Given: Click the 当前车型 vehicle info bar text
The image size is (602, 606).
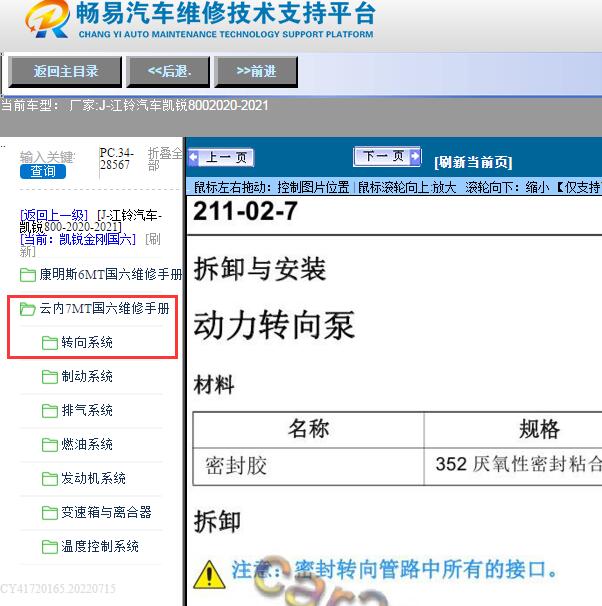Looking at the screenshot, I should pos(135,106).
